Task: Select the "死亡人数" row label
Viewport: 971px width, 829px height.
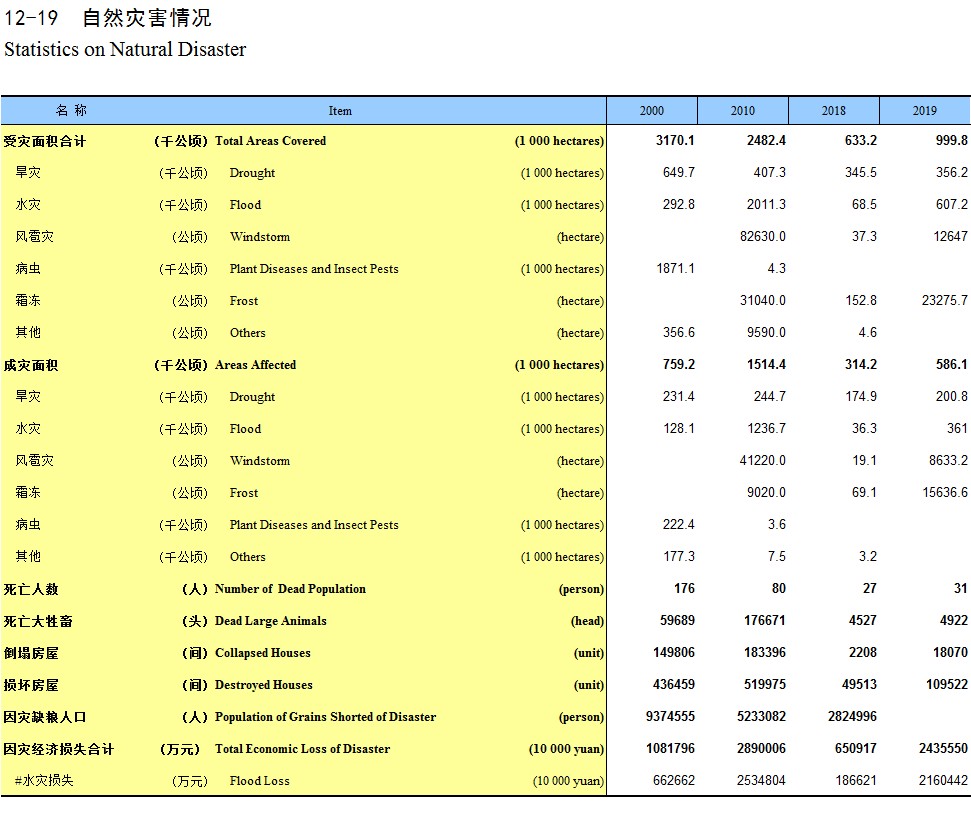Action: [31, 589]
